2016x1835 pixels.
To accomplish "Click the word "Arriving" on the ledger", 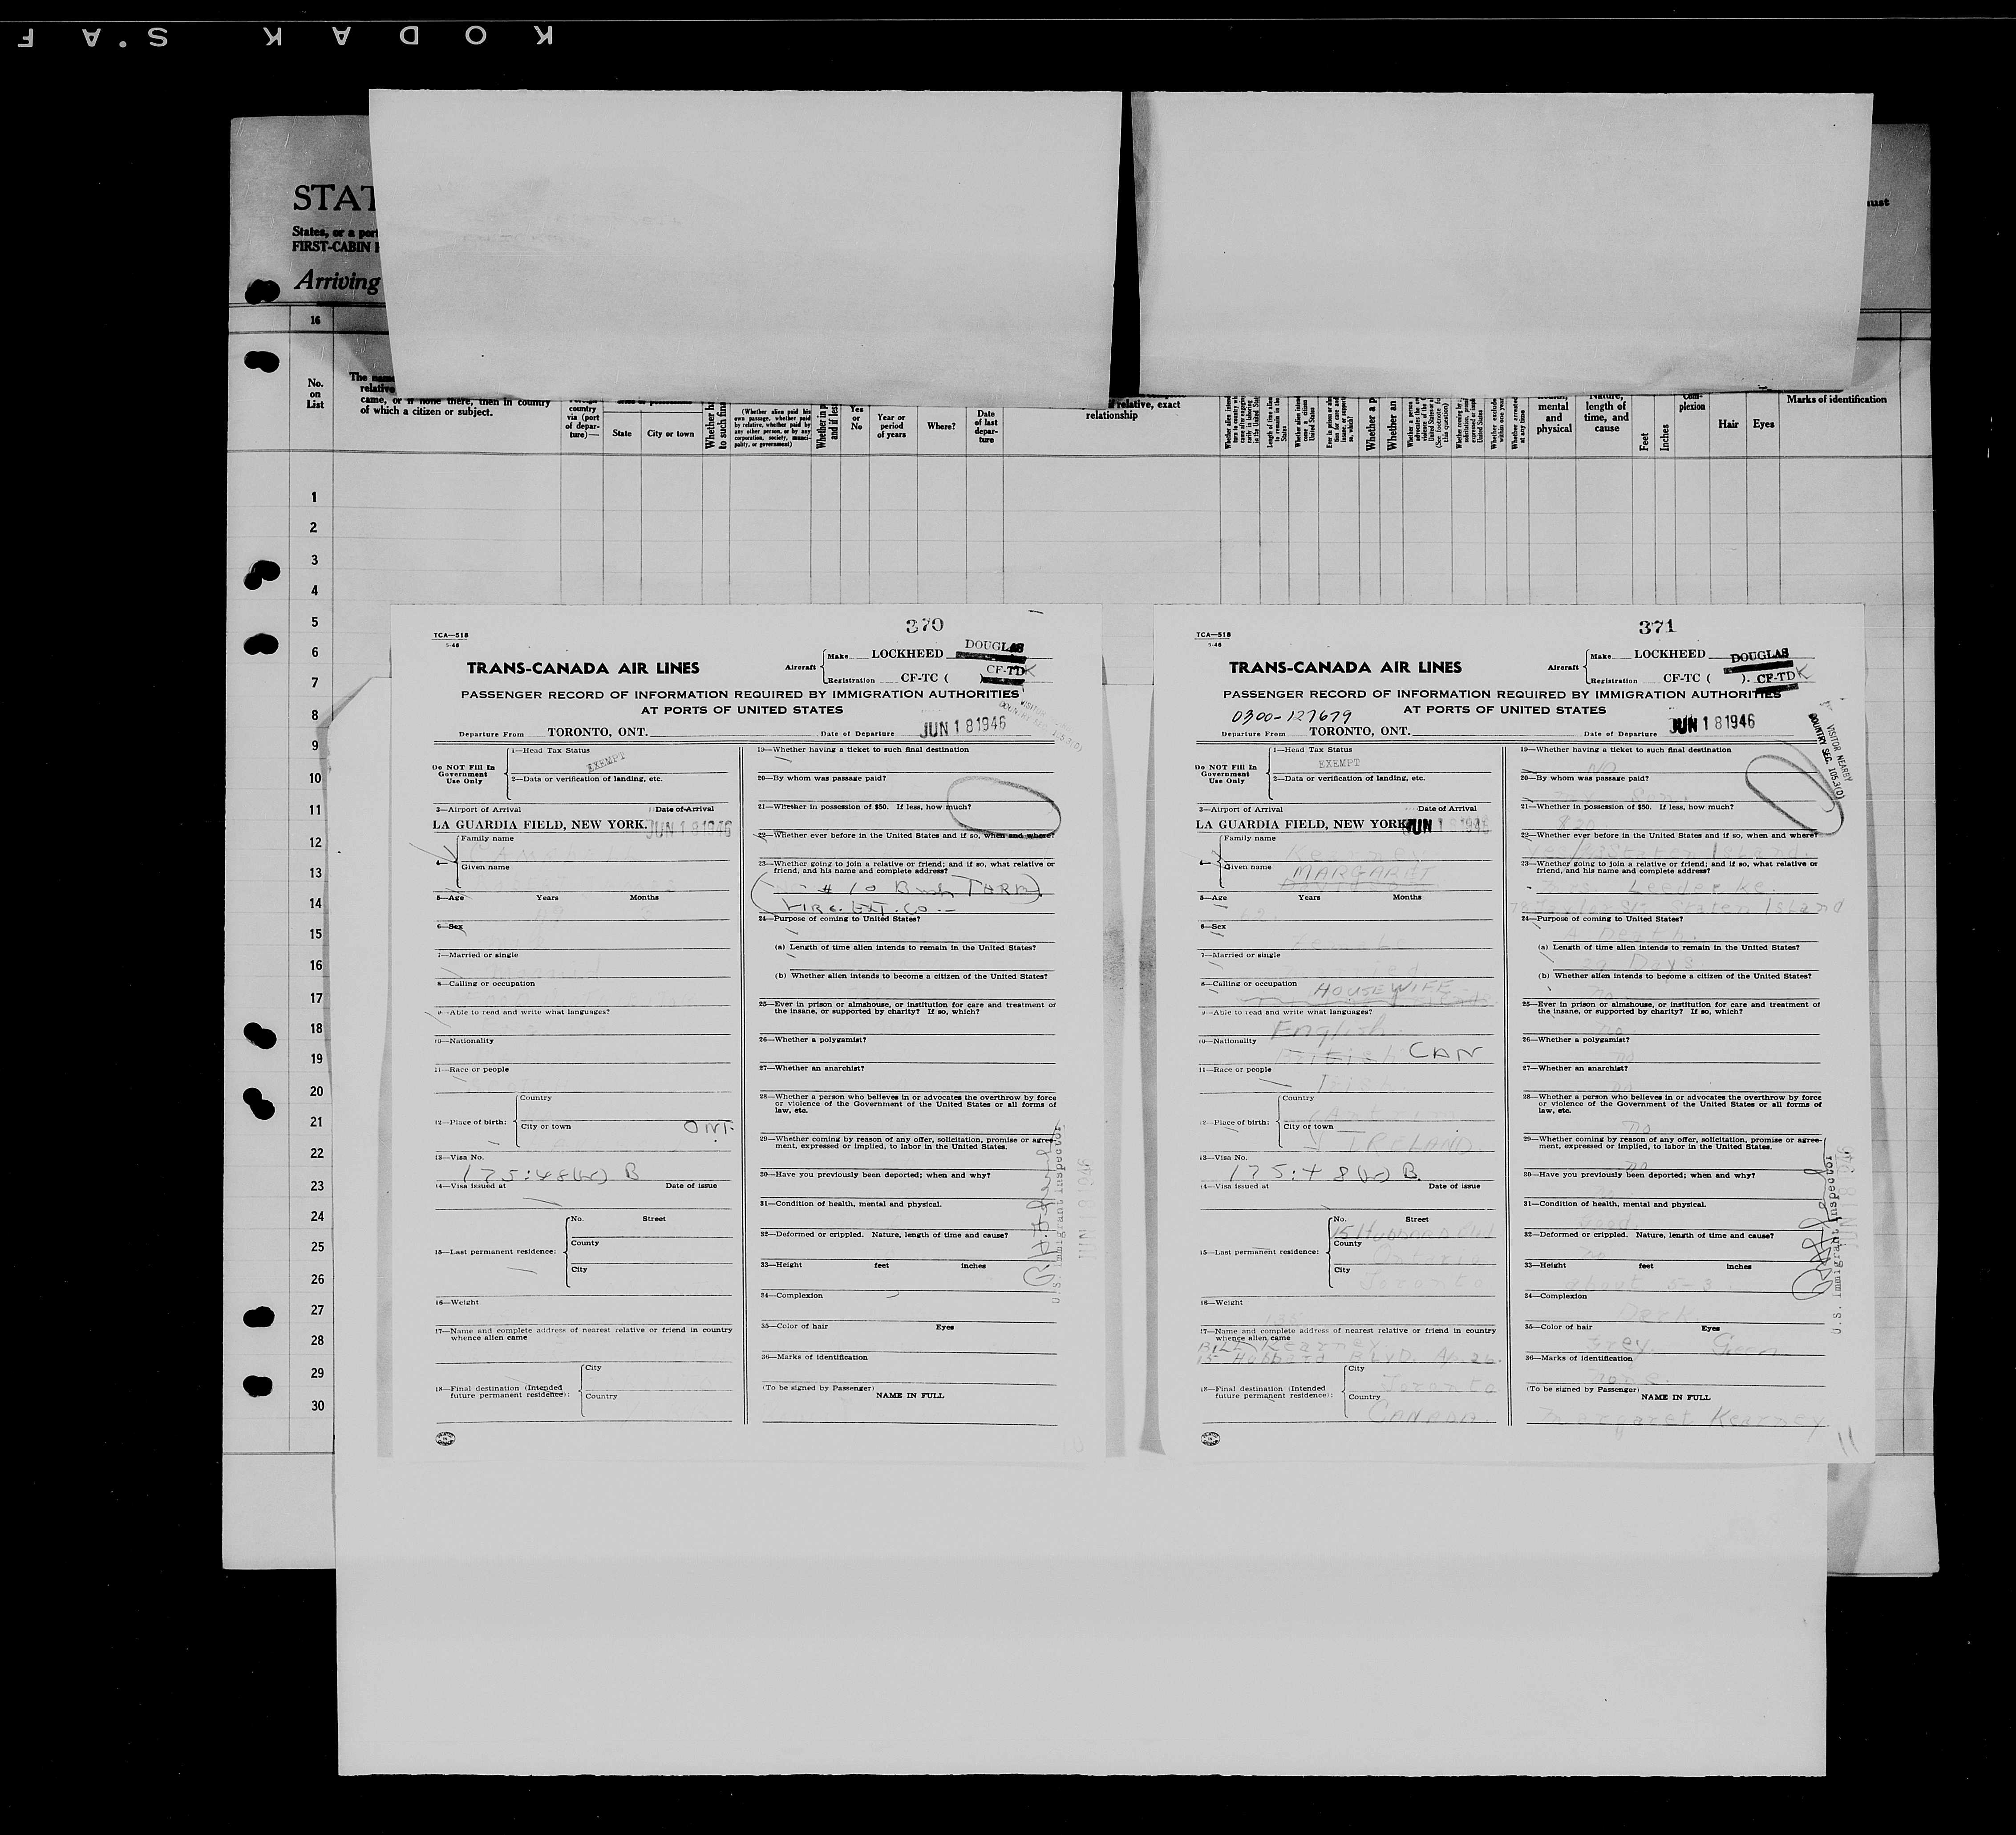I will (337, 281).
